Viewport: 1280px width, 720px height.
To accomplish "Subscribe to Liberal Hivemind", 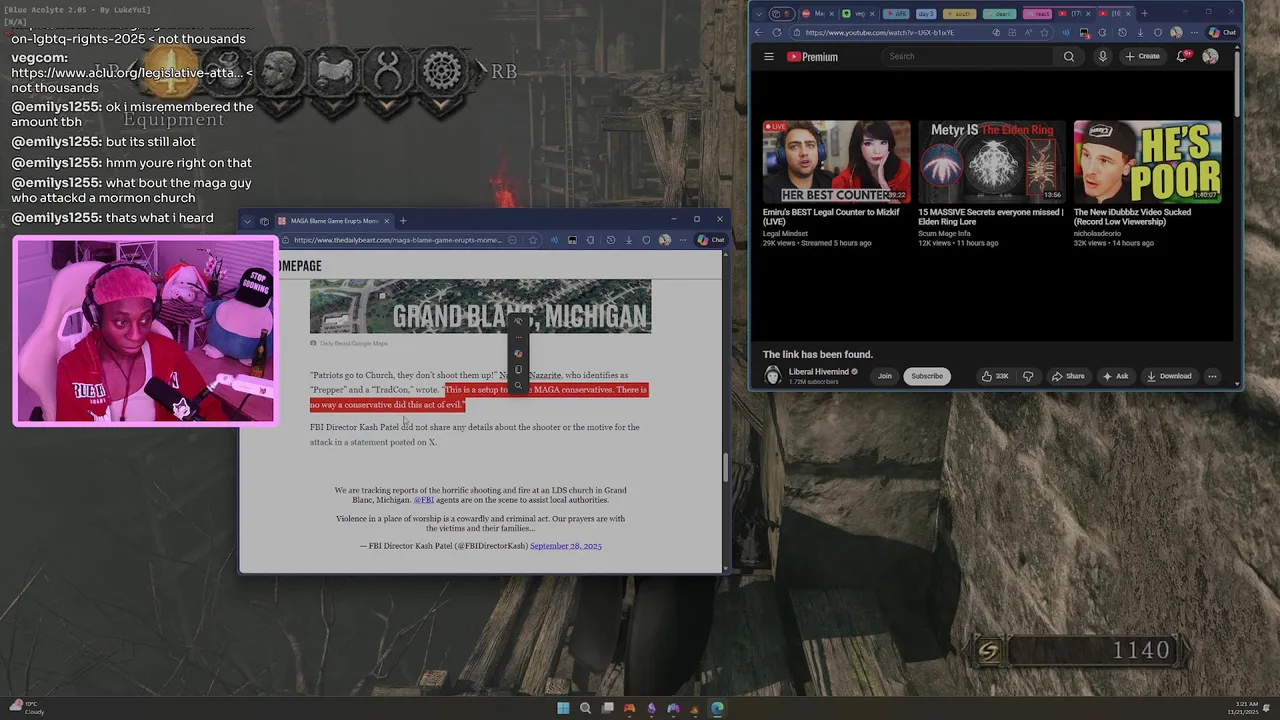I will [927, 376].
